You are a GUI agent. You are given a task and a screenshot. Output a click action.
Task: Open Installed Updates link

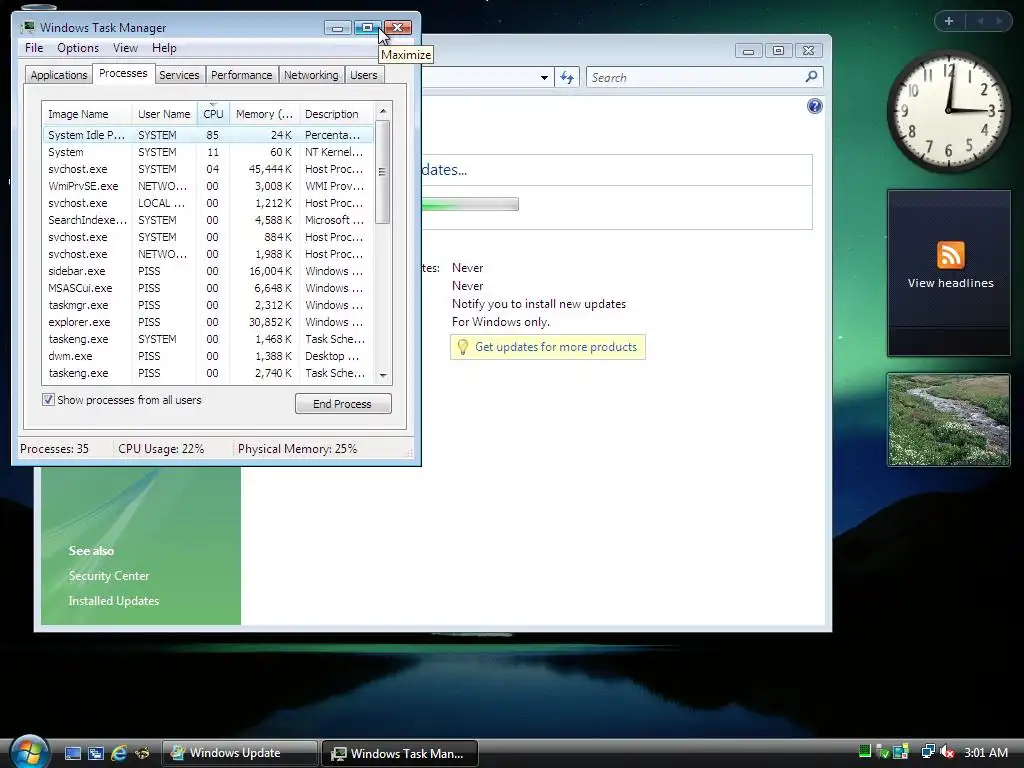pyautogui.click(x=114, y=601)
